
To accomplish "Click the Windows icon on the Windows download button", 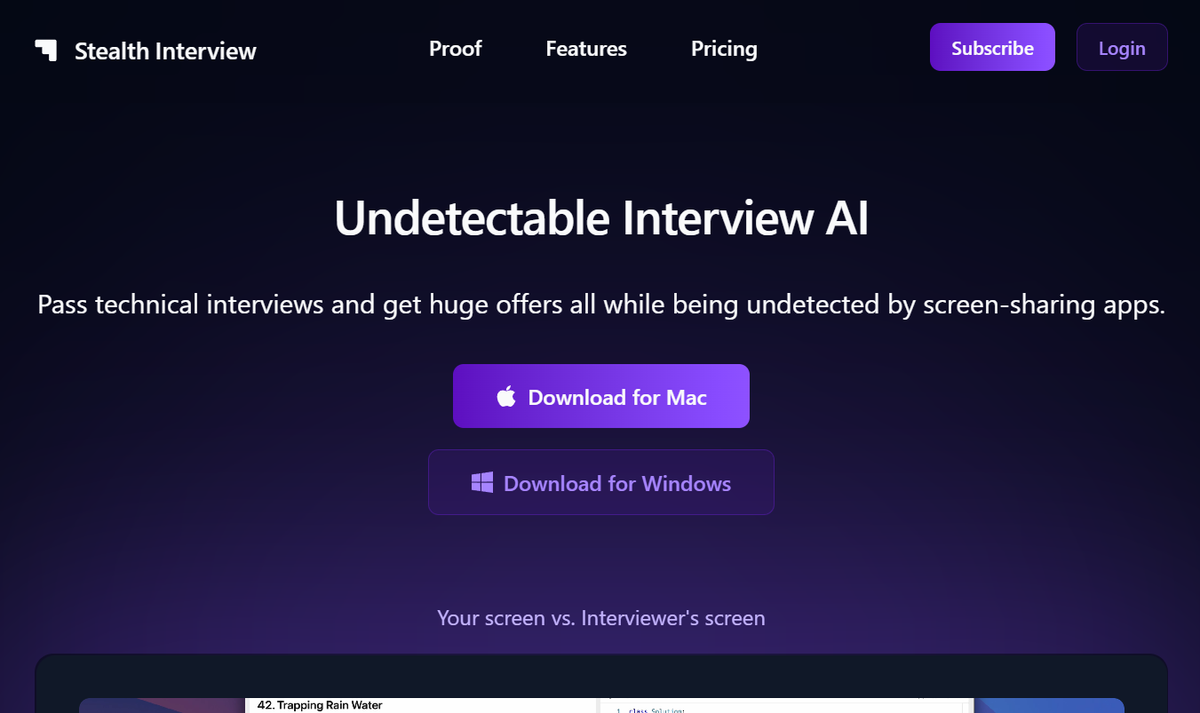I will coord(482,482).
